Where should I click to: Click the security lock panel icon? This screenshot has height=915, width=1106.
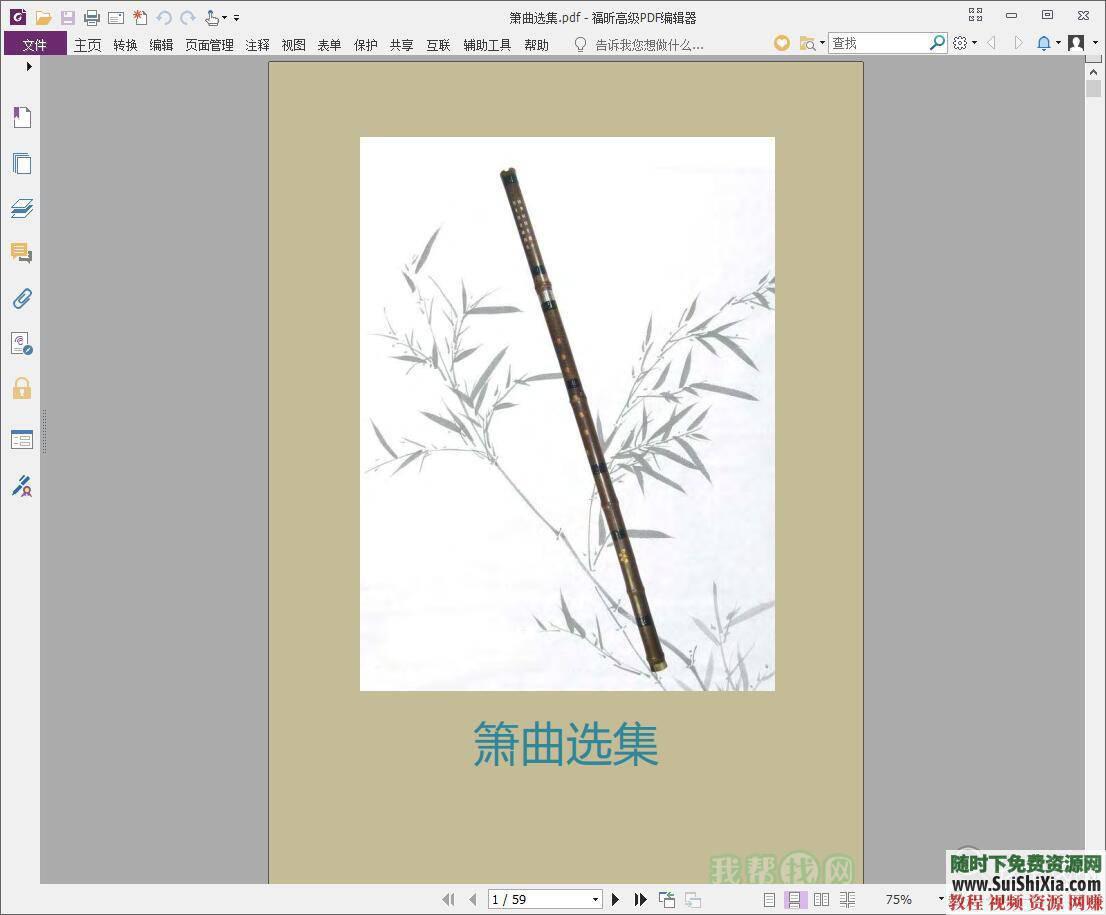pos(22,388)
